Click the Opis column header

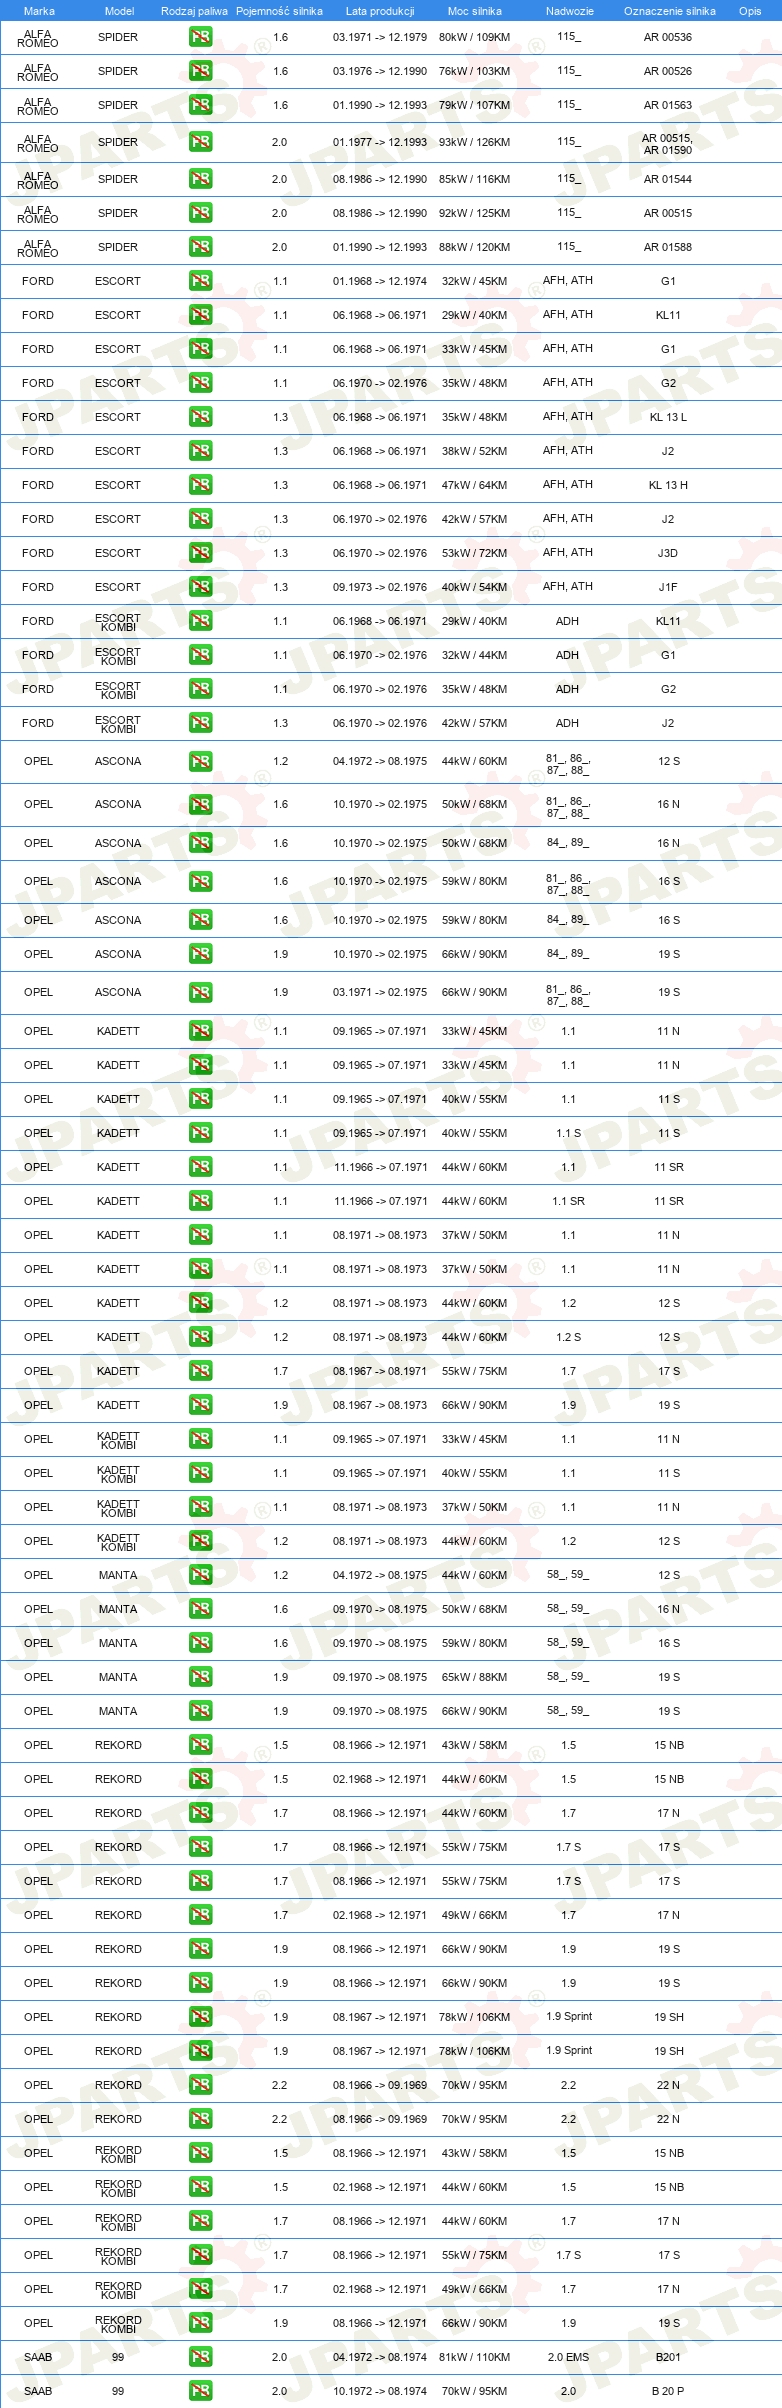point(750,11)
